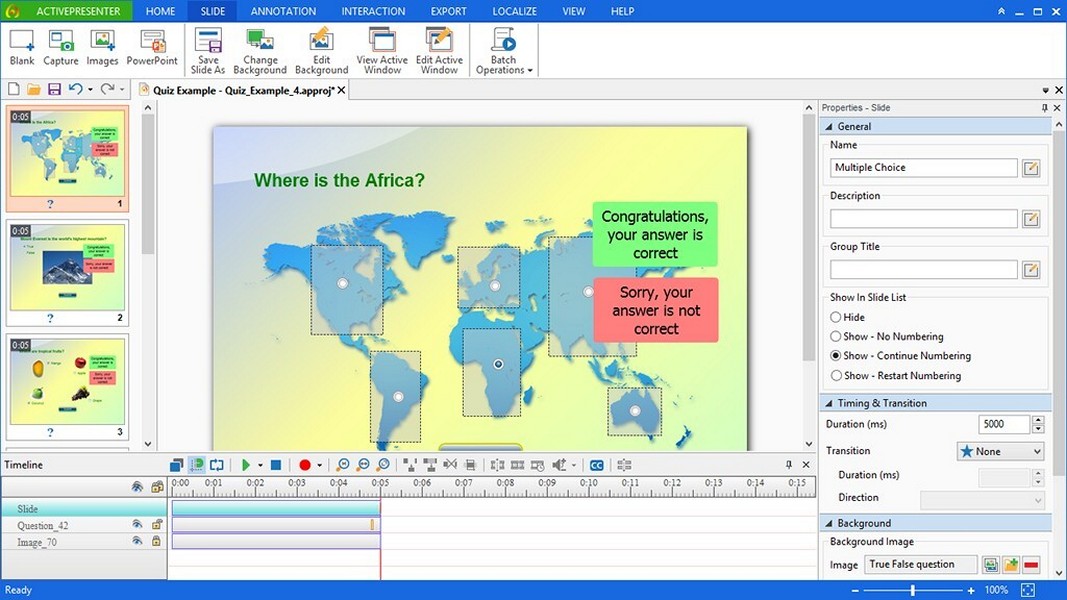Open the HOME ribbon tab
The width and height of the screenshot is (1067, 600).
click(x=161, y=11)
